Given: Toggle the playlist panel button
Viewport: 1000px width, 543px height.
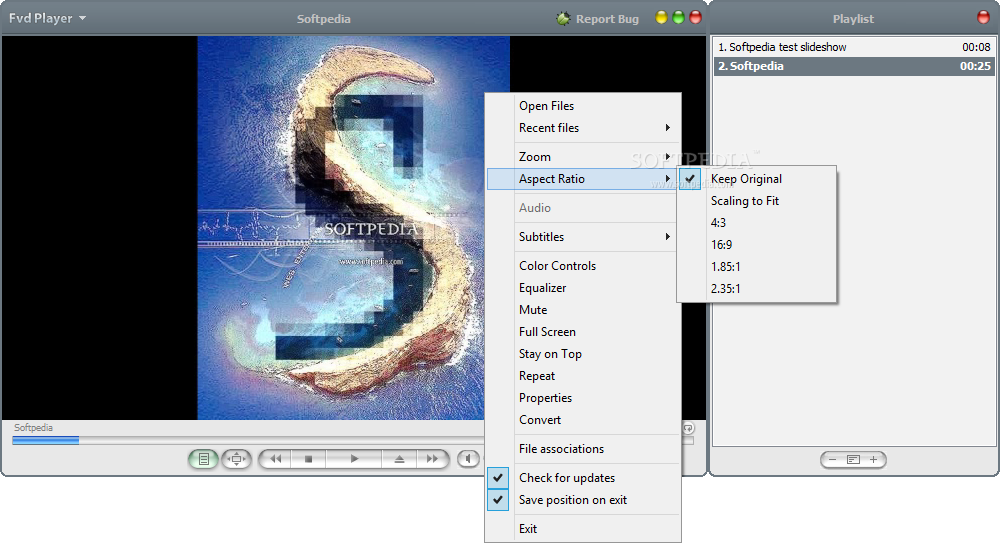Looking at the screenshot, I should pyautogui.click(x=203, y=459).
